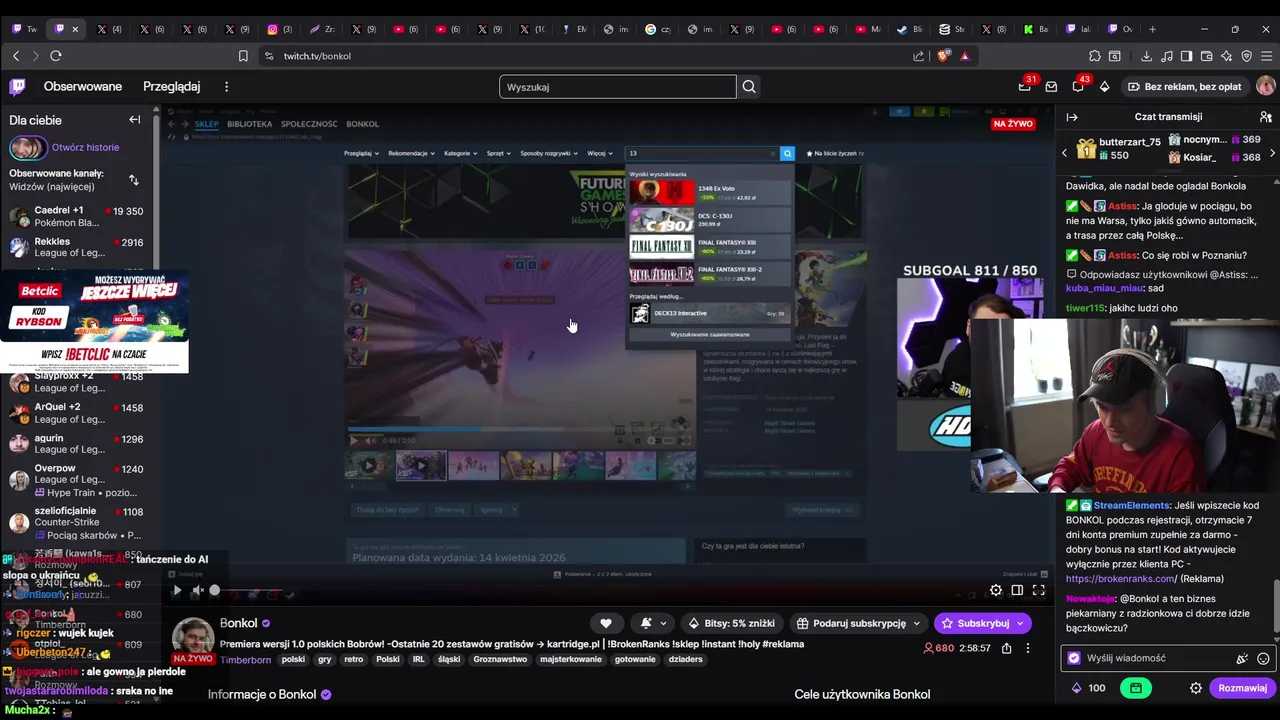Click Bez reklam, bez opłat button
This screenshot has width=1280, height=720.
[1184, 87]
